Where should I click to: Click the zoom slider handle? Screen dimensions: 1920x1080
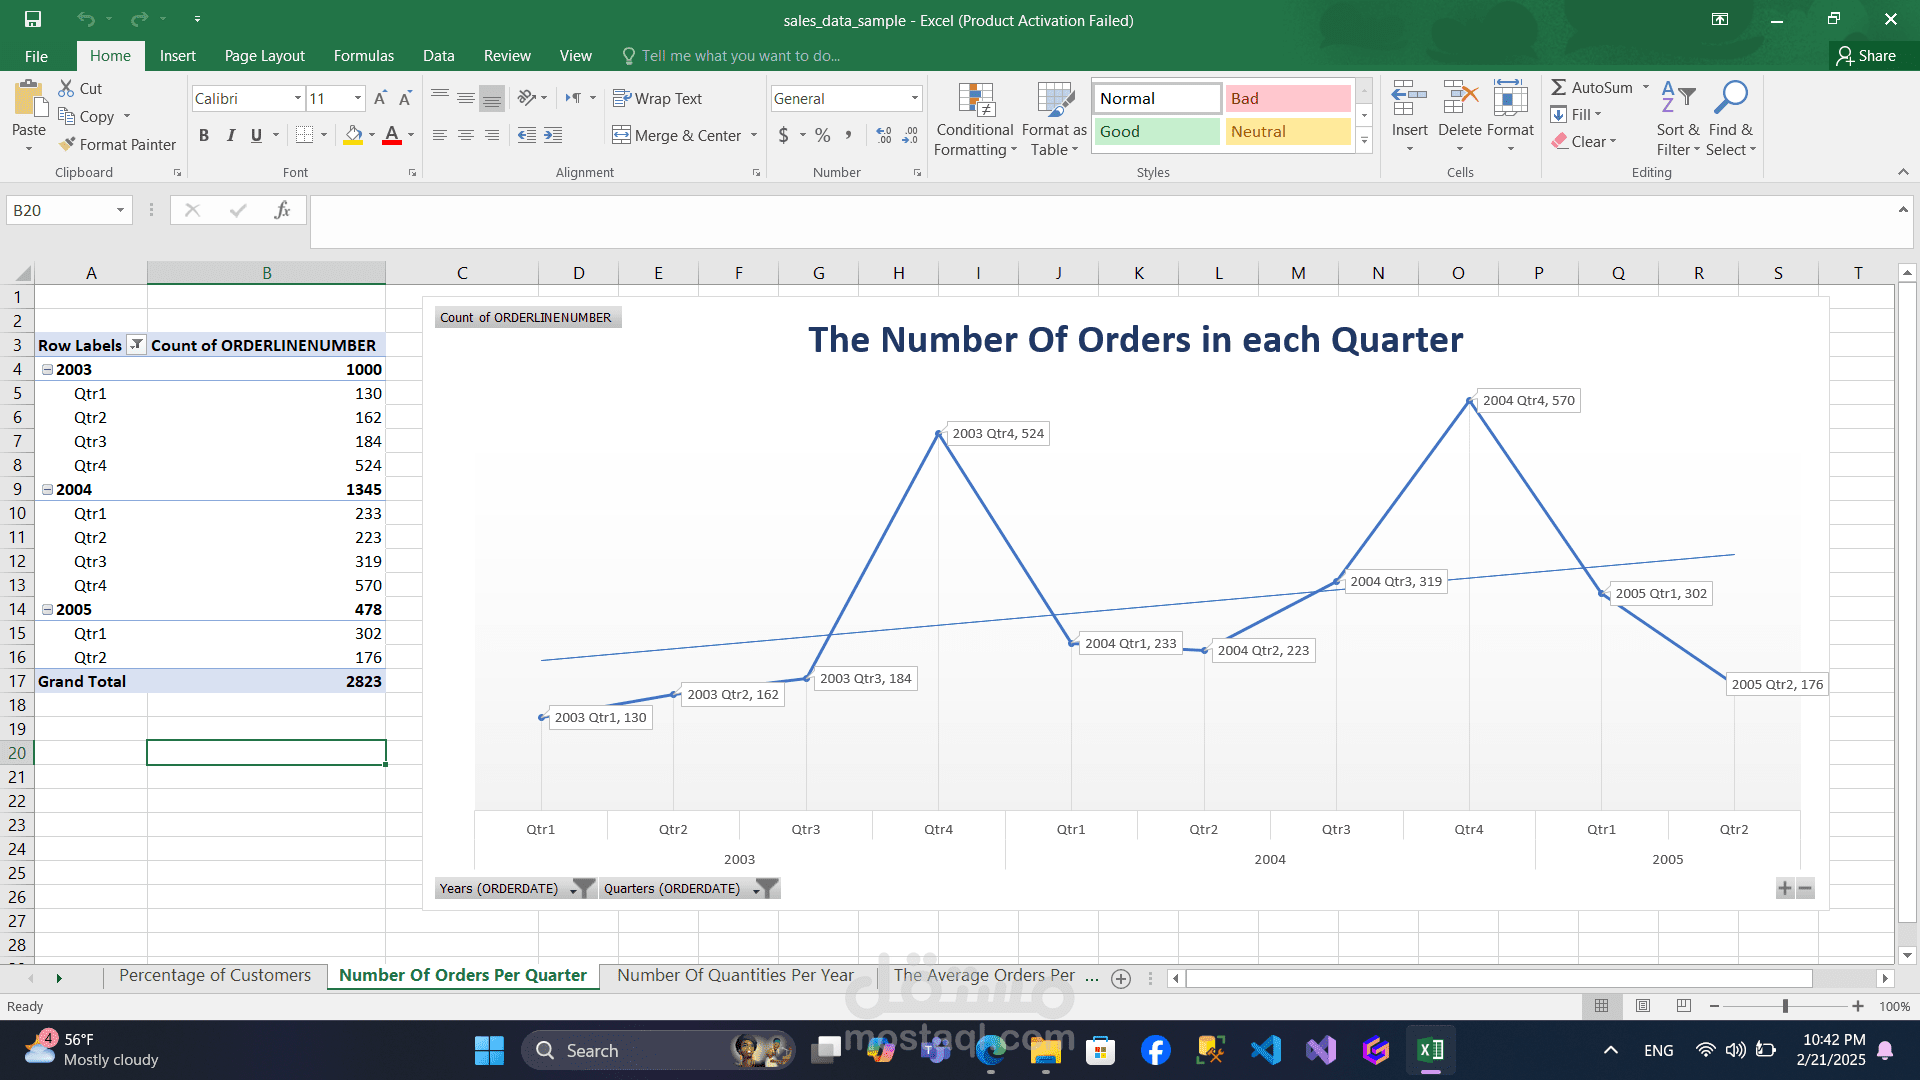tap(1785, 1006)
